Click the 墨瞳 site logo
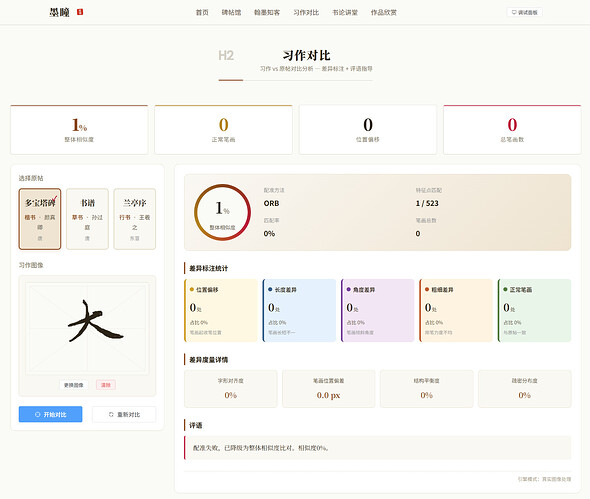 pyautogui.click(x=59, y=12)
